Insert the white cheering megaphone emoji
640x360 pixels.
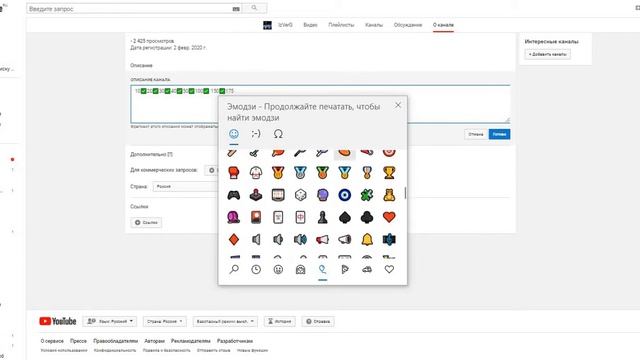click(344, 239)
